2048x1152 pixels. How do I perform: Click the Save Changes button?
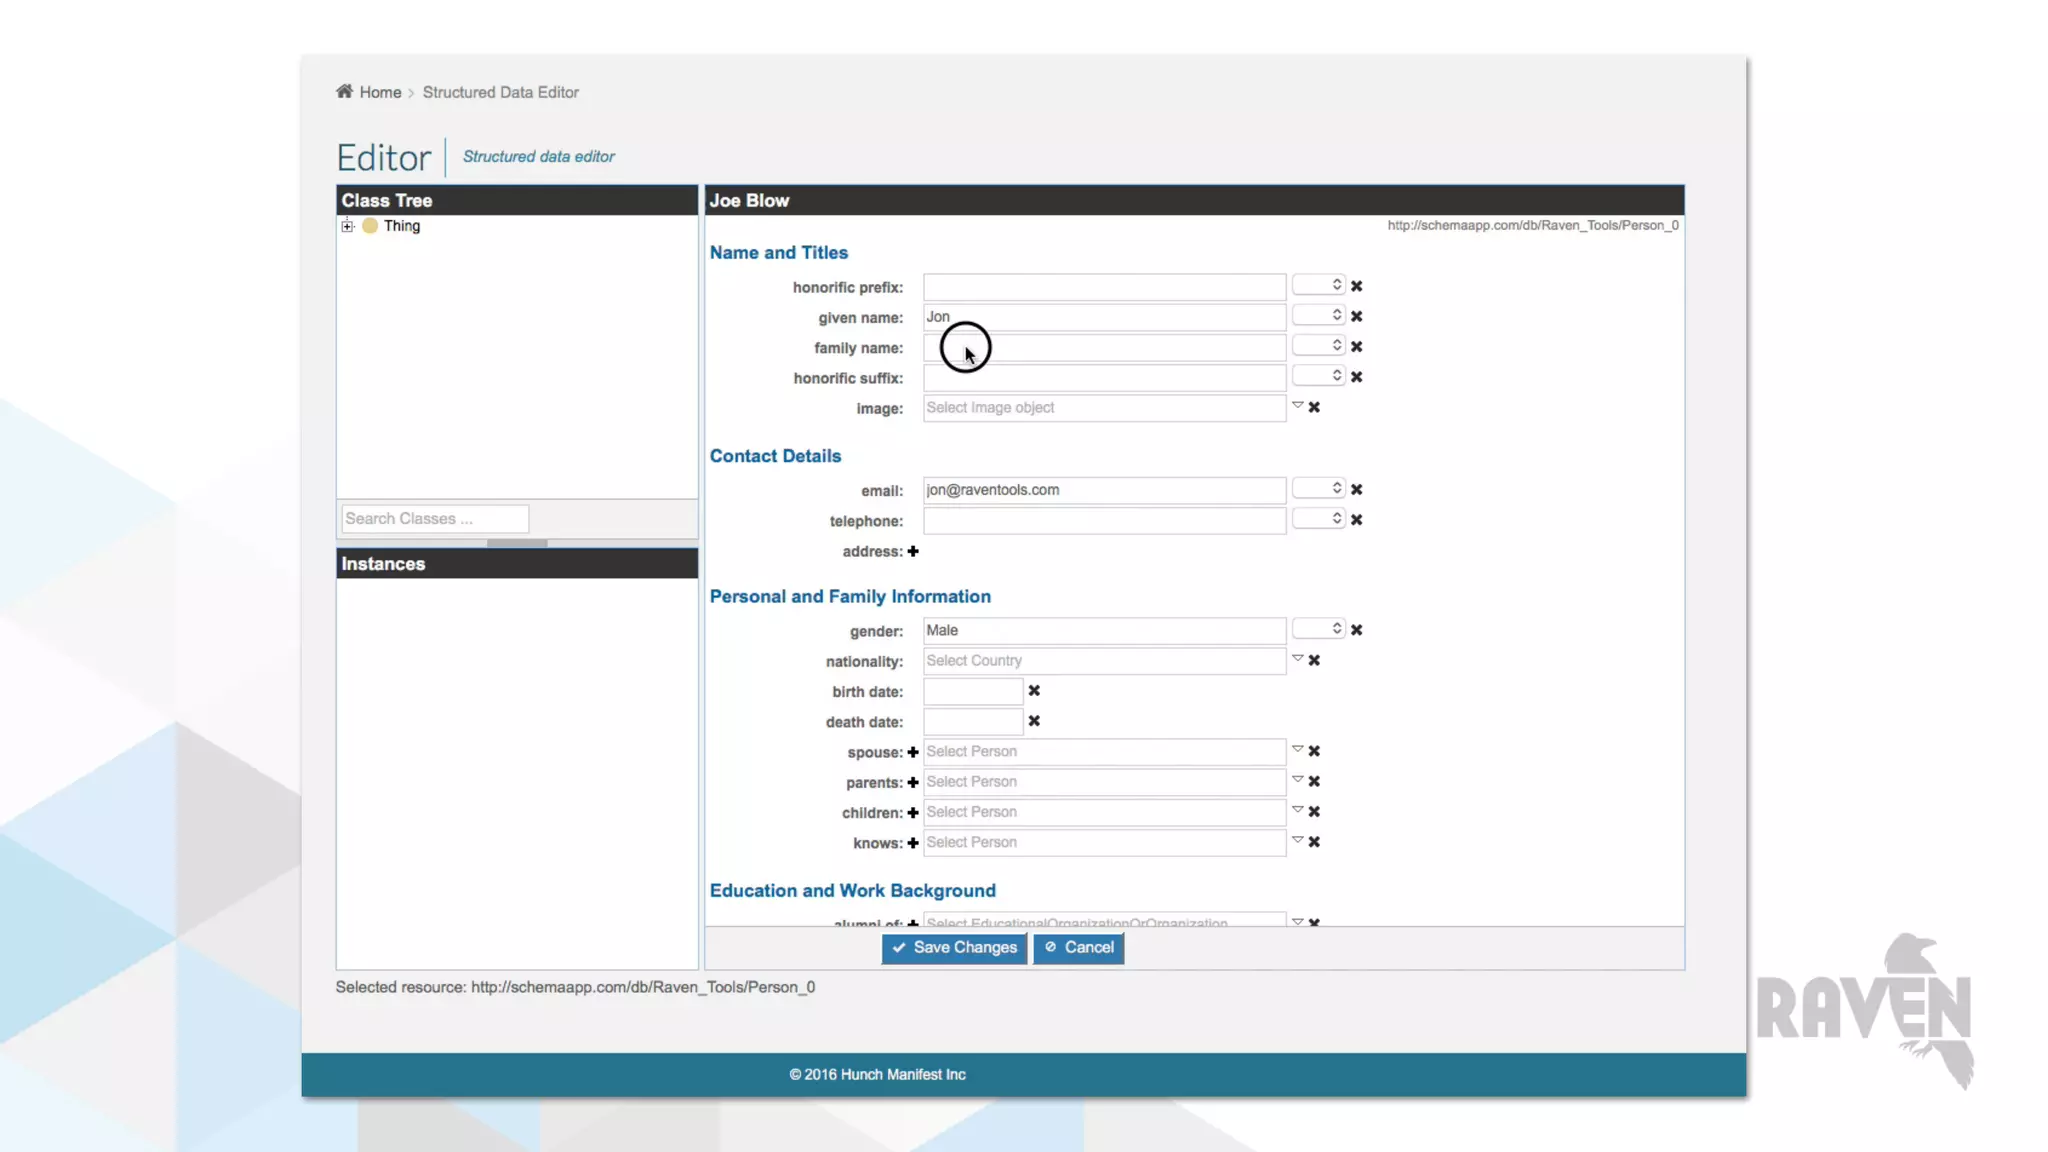(954, 947)
